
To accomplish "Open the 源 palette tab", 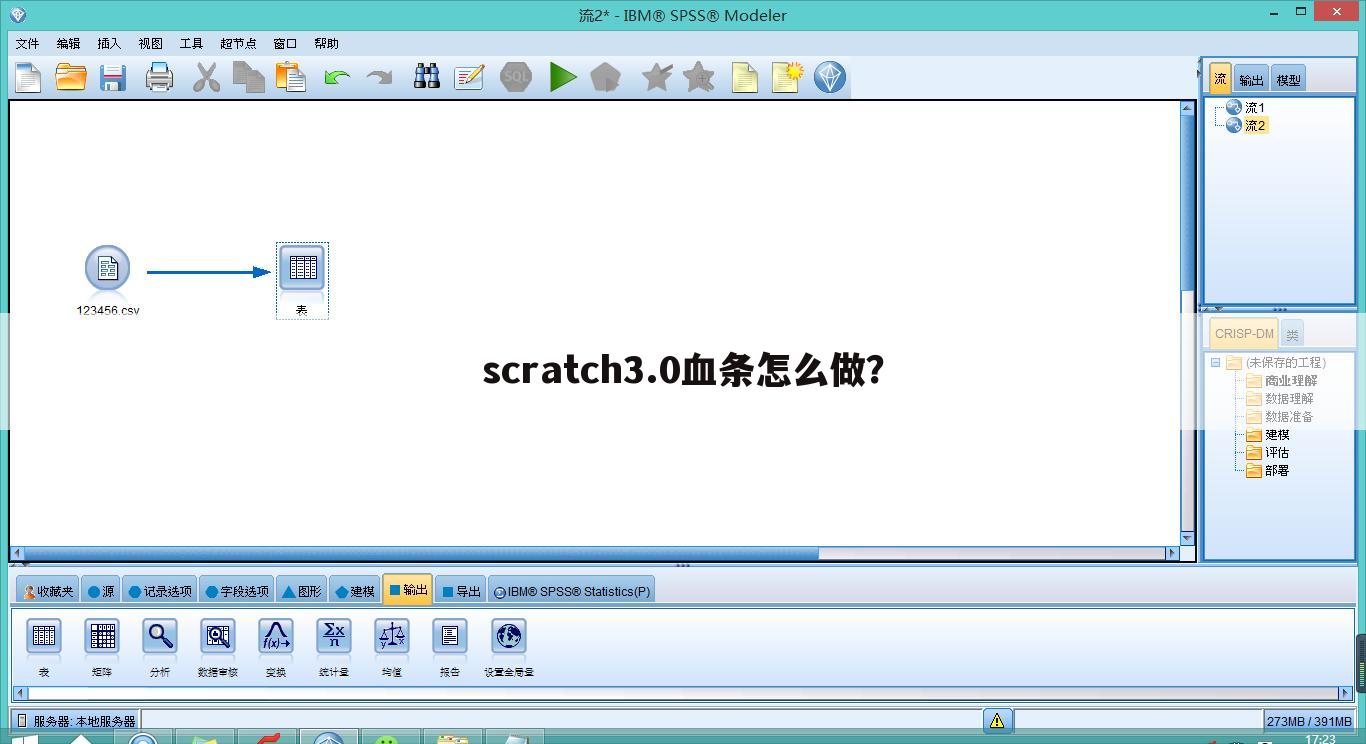I will (x=100, y=591).
